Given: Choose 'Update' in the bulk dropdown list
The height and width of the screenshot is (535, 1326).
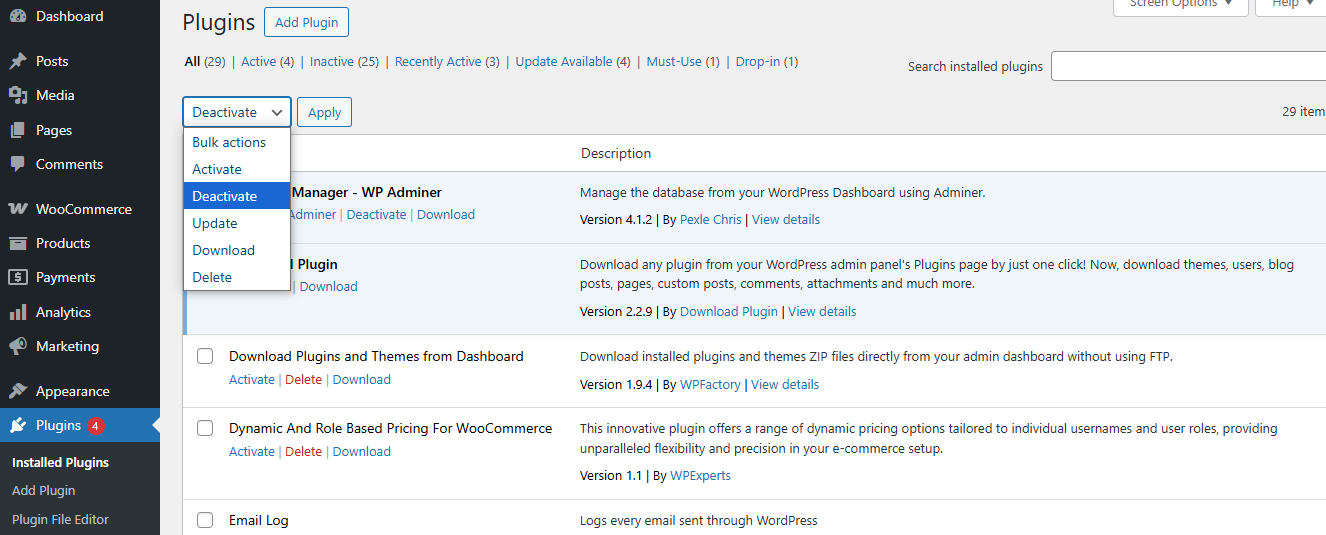Looking at the screenshot, I should tap(237, 223).
